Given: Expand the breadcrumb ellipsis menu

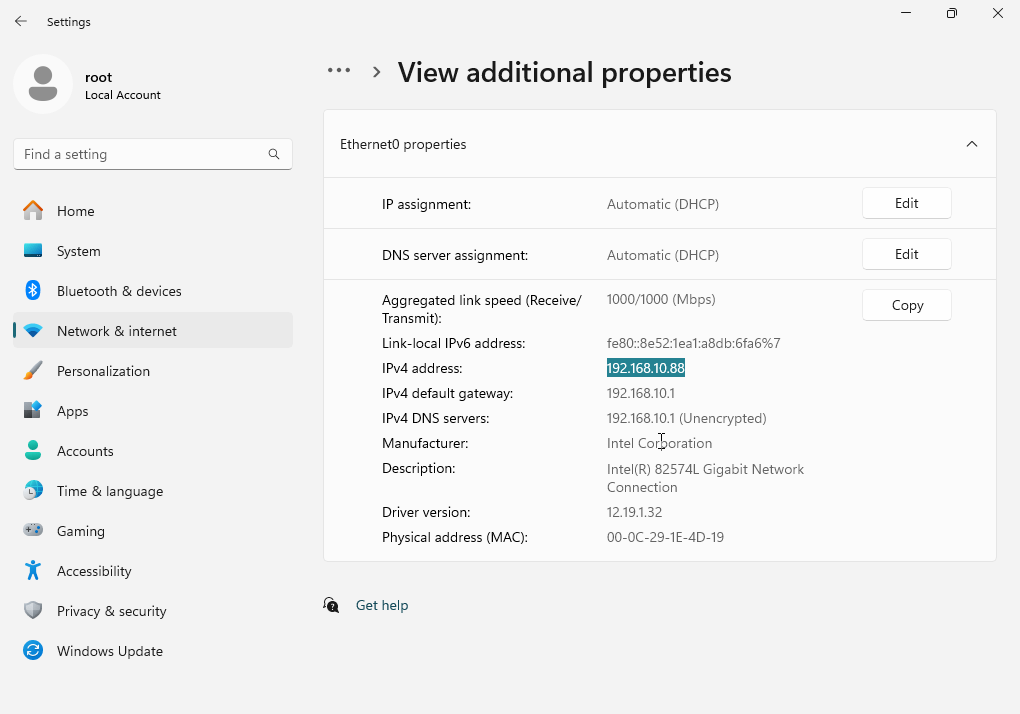Looking at the screenshot, I should coord(339,71).
